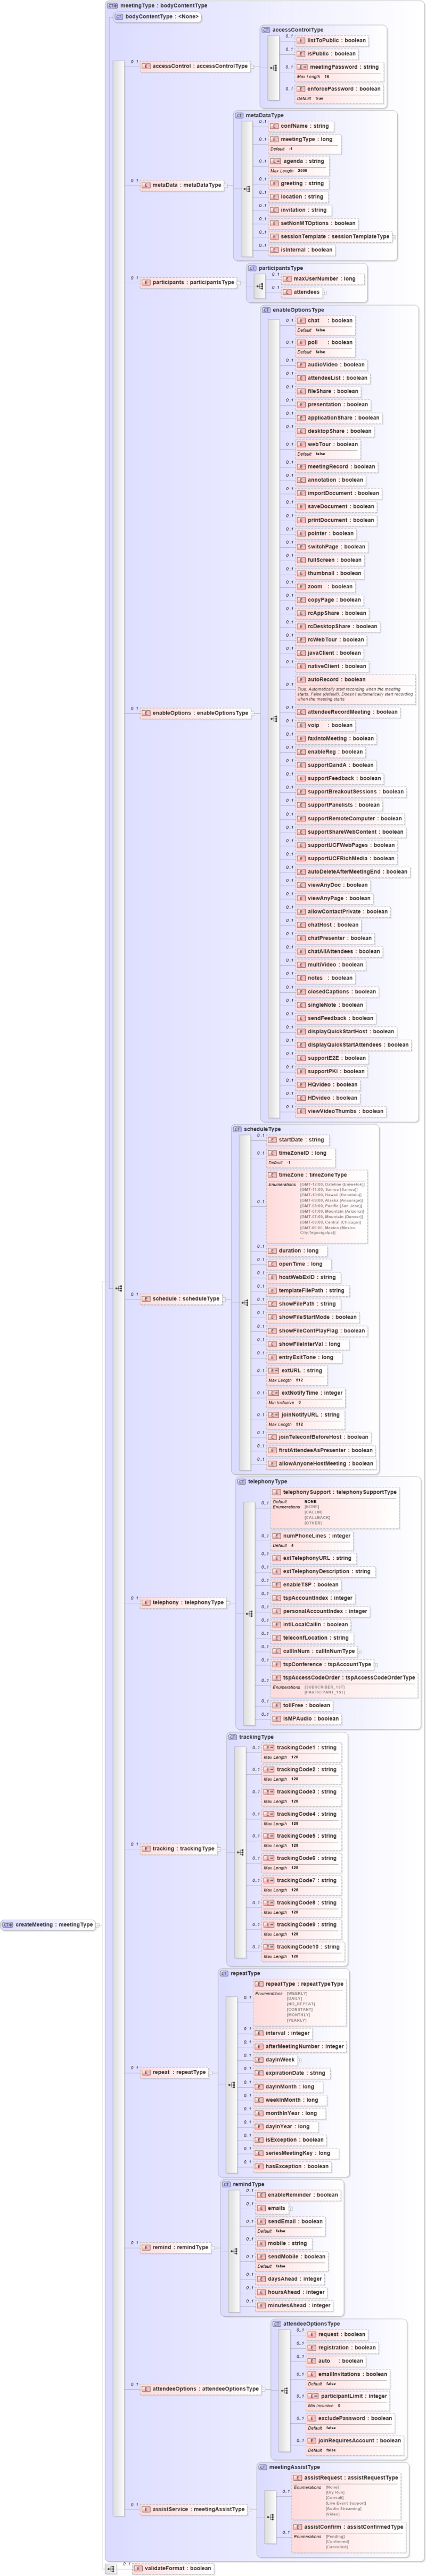This screenshot has height=2576, width=426.
Task: Click the enableOptionsType complex type icon
Action: [x=266, y=310]
